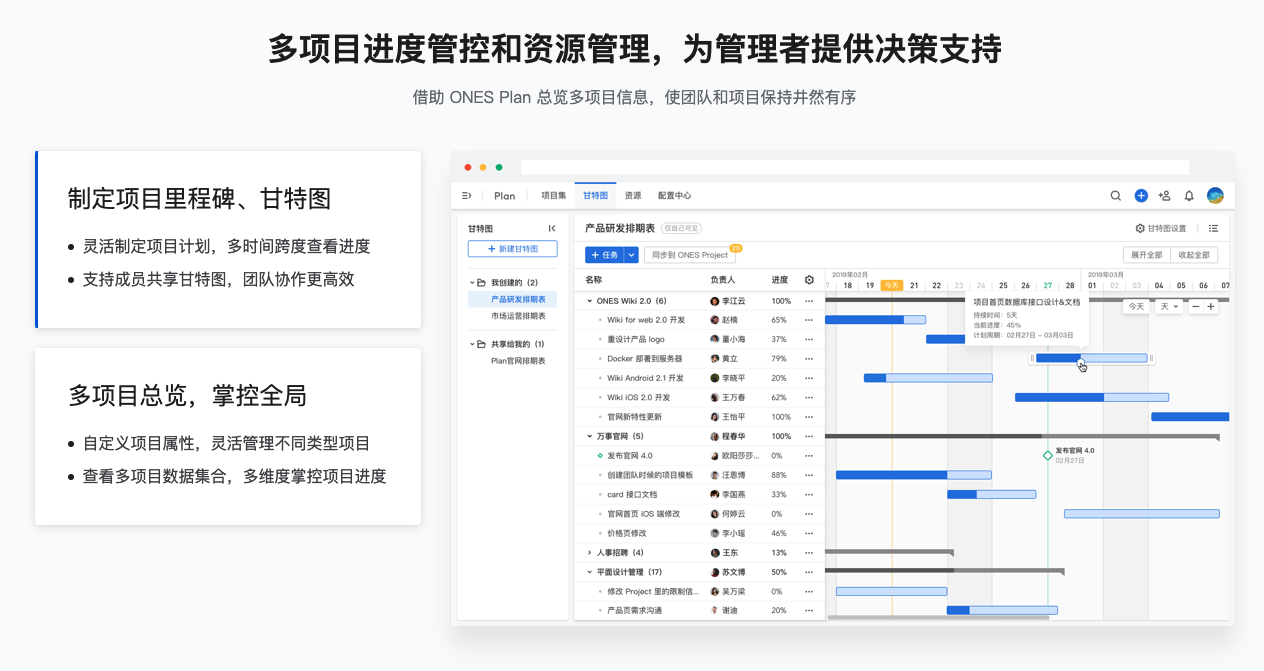Expand the 人事招聘 group

589,552
